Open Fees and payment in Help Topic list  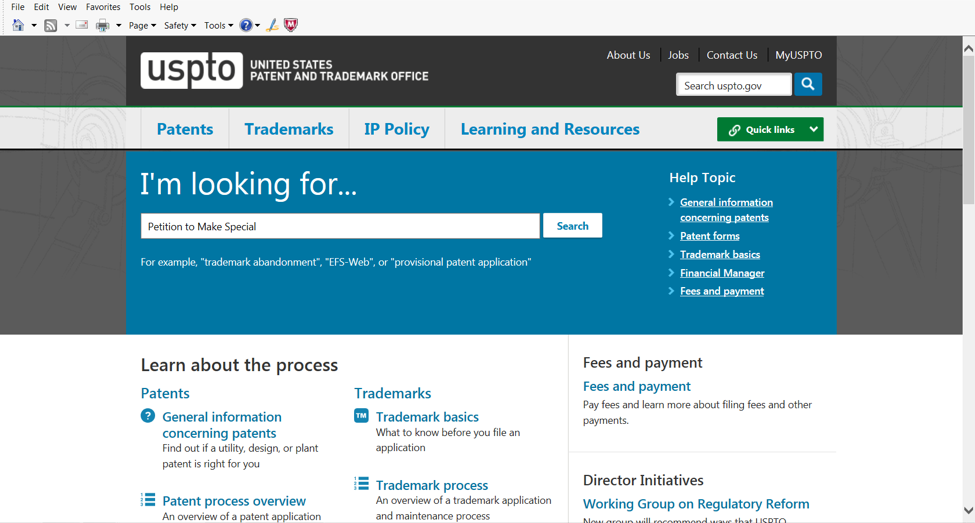pyautogui.click(x=722, y=291)
